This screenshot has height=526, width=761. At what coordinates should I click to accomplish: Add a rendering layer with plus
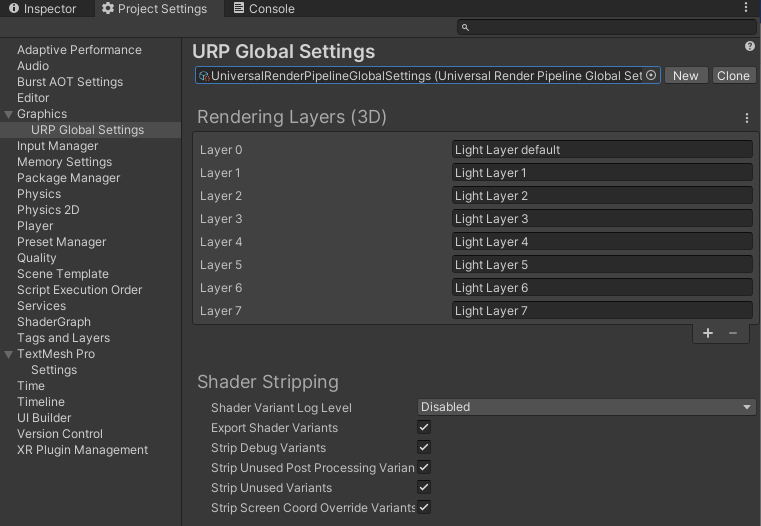(708, 333)
